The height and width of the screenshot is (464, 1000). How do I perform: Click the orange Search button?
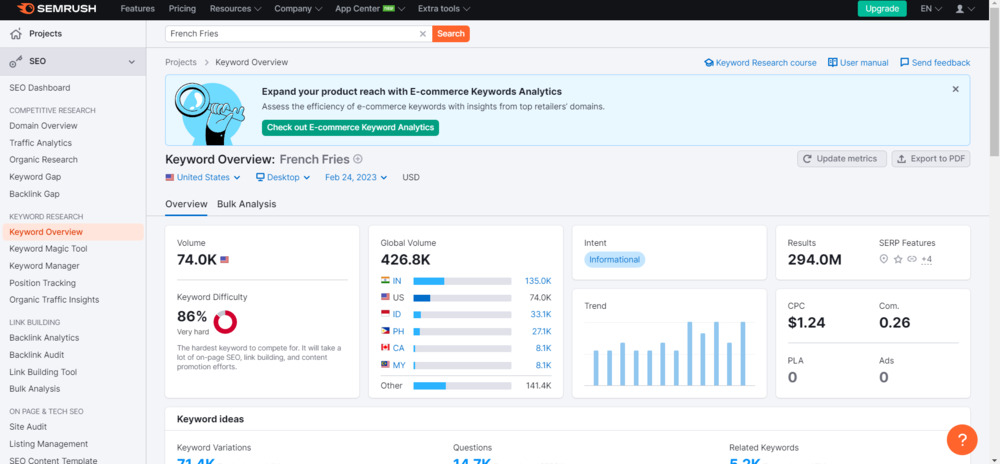pyautogui.click(x=451, y=34)
